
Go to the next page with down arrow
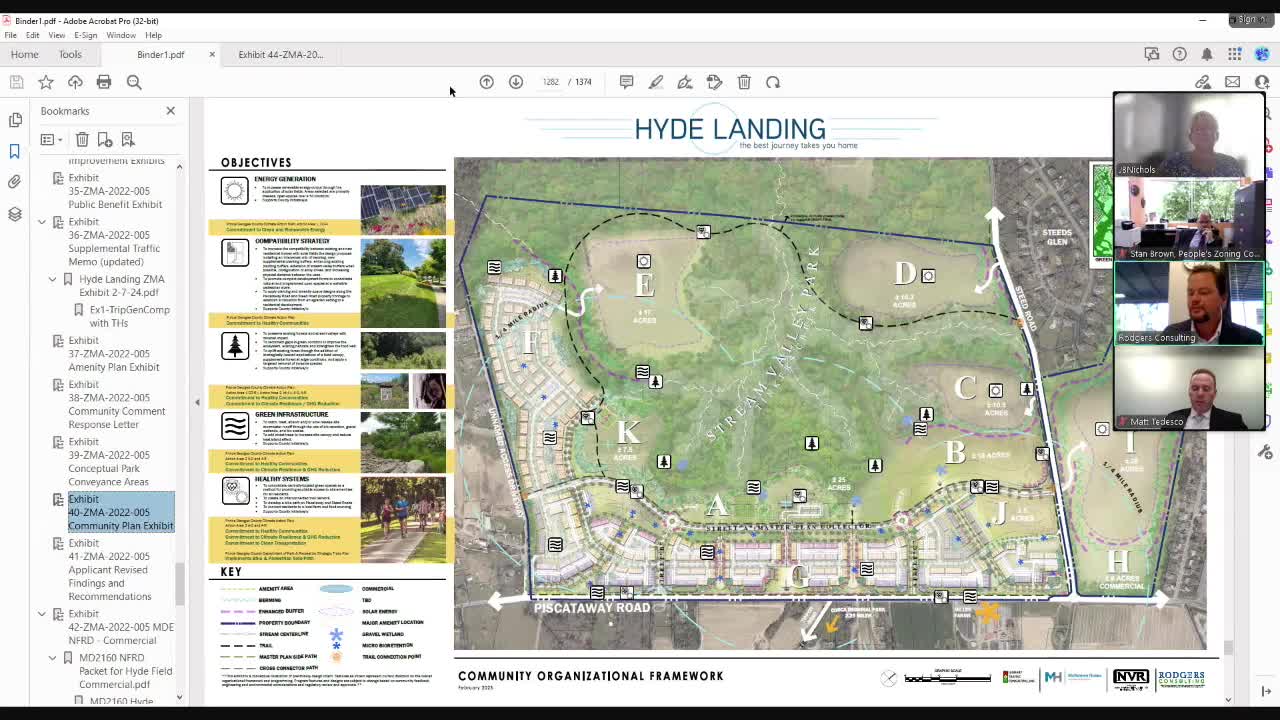pyautogui.click(x=516, y=82)
